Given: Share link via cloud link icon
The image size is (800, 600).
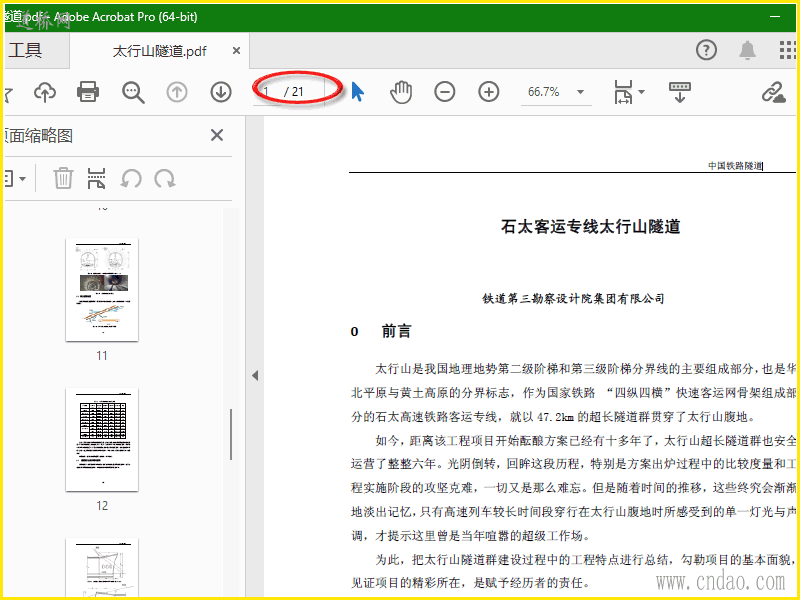Looking at the screenshot, I should pyautogui.click(x=773, y=92).
